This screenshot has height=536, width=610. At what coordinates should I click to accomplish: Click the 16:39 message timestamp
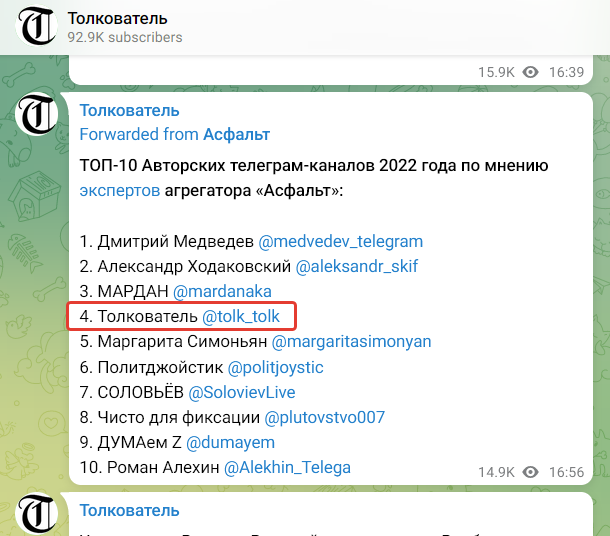[566, 72]
